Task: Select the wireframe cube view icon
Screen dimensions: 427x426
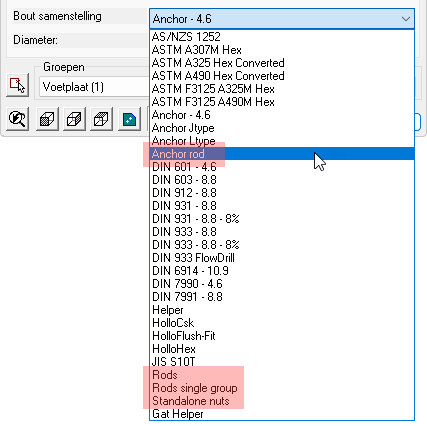Action: tap(101, 119)
